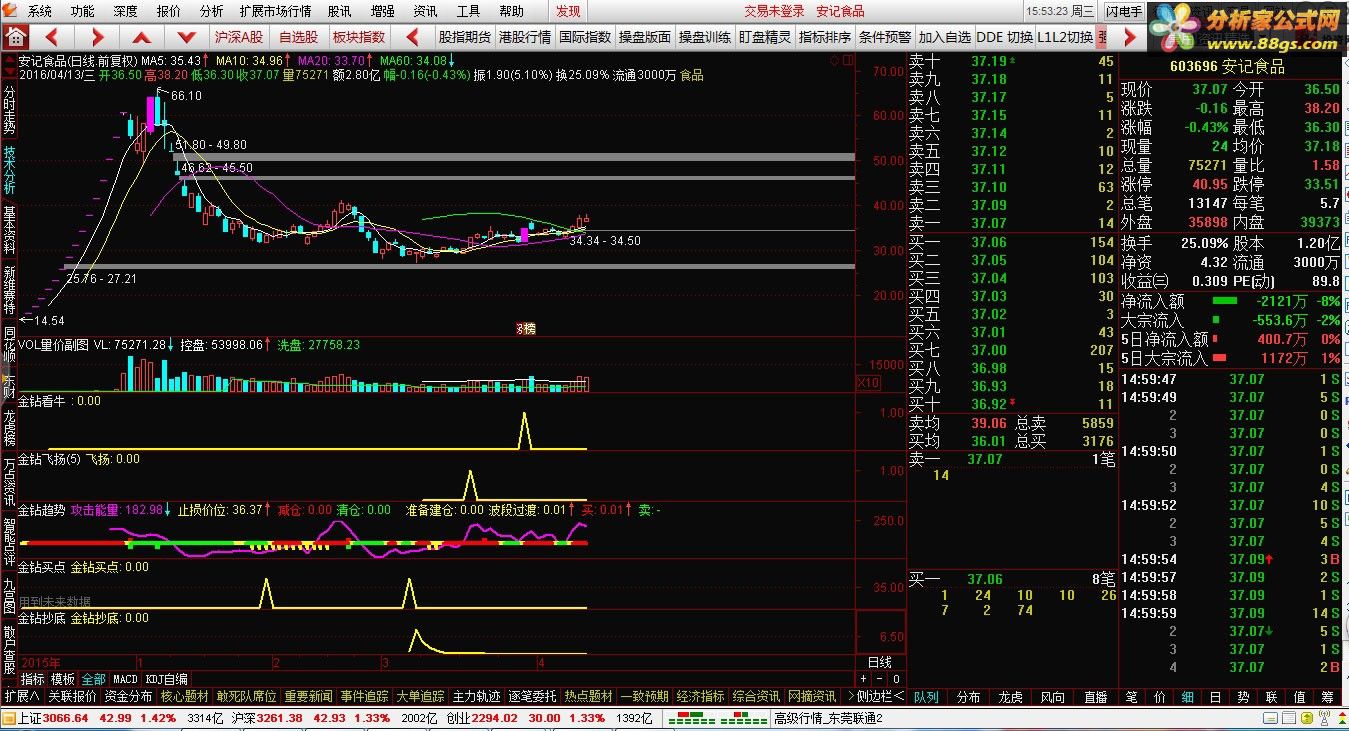This screenshot has width=1349, height=731.
Task: Click the 板块指数 toolbar button
Action: click(359, 37)
